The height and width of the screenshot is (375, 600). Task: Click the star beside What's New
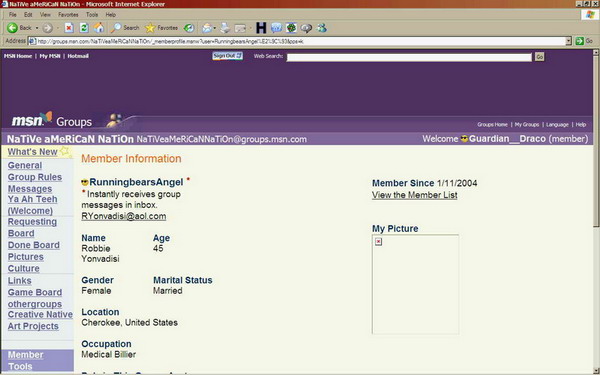coord(65,151)
